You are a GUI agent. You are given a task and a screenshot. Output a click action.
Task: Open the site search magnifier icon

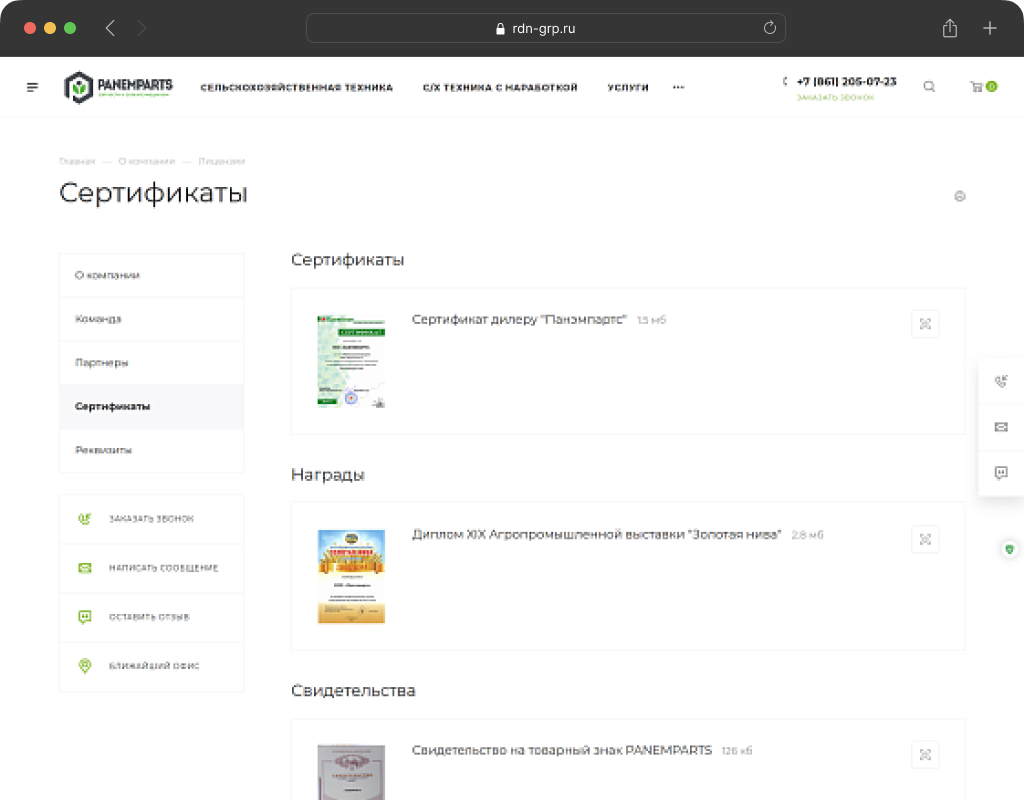[x=929, y=87]
